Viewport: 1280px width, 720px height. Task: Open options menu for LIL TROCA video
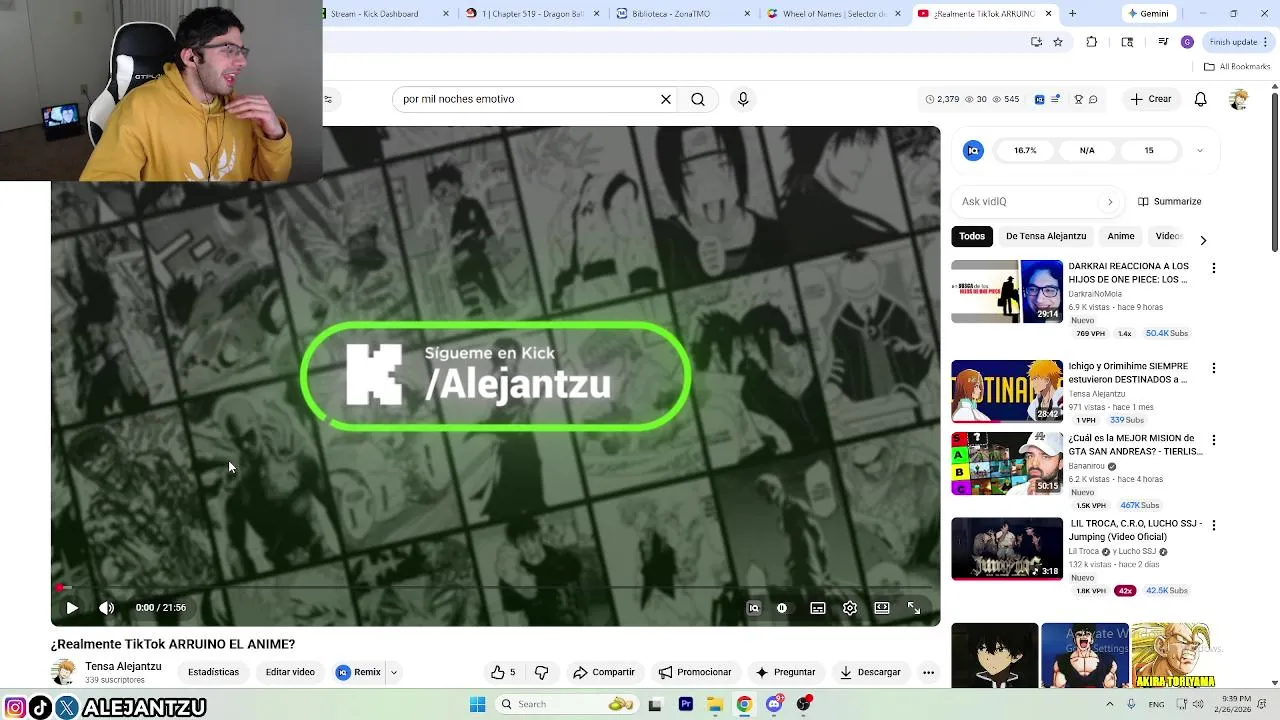click(x=1214, y=525)
